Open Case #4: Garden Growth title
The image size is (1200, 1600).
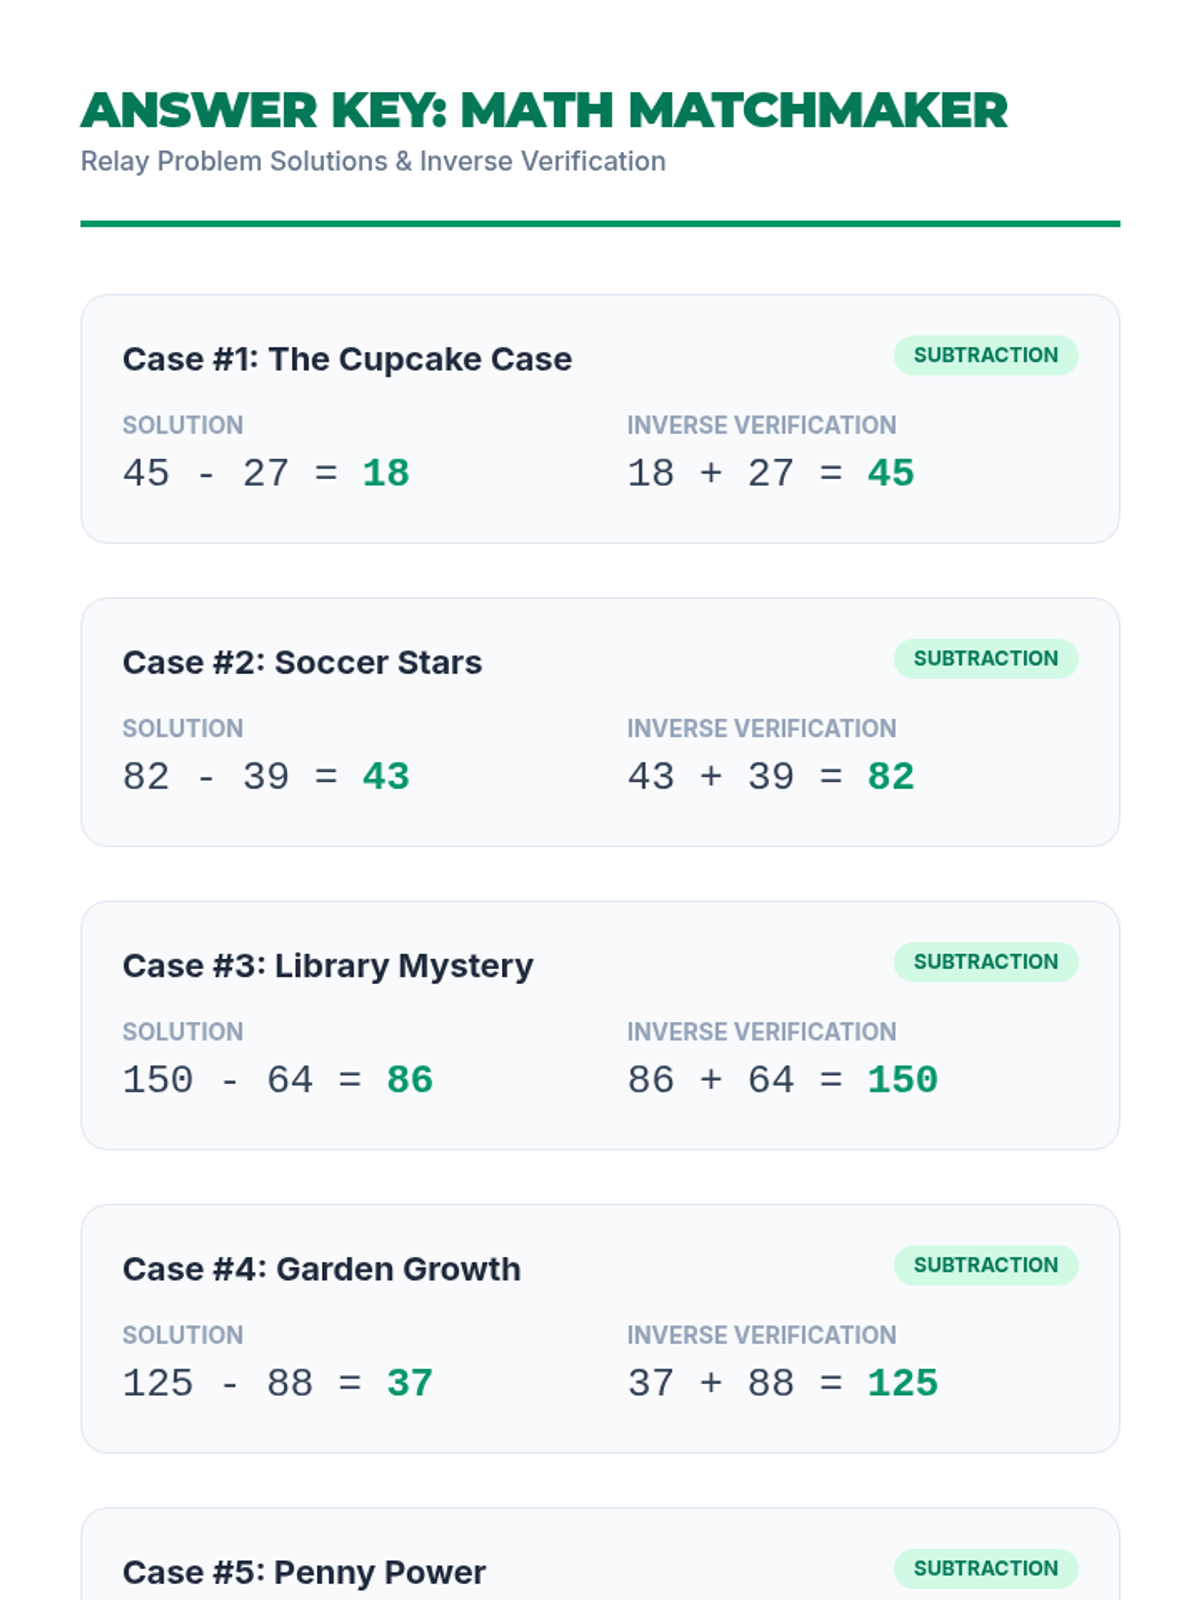tap(322, 1269)
